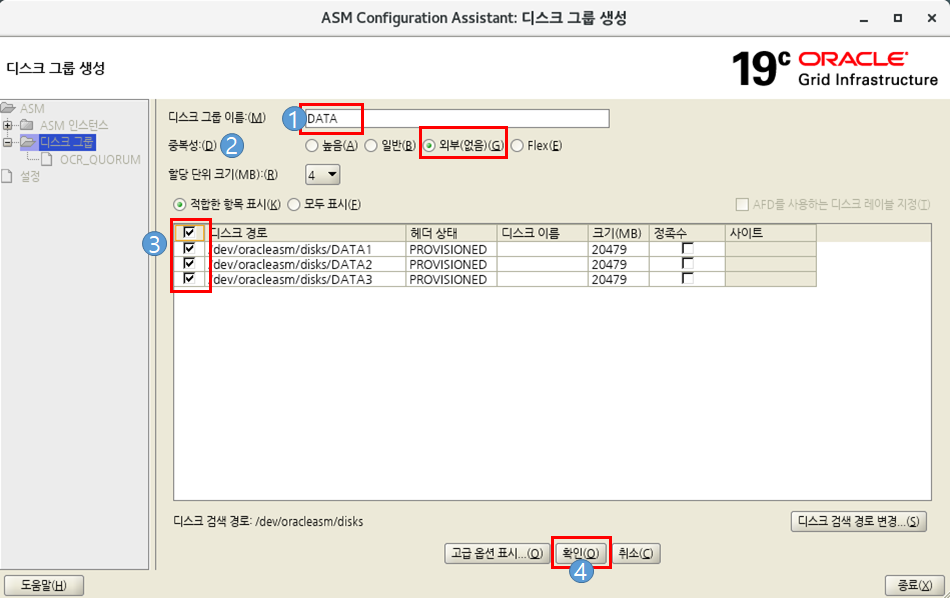Close the ASM Configuration Assistant window
950x600 pixels.
coord(932,18)
